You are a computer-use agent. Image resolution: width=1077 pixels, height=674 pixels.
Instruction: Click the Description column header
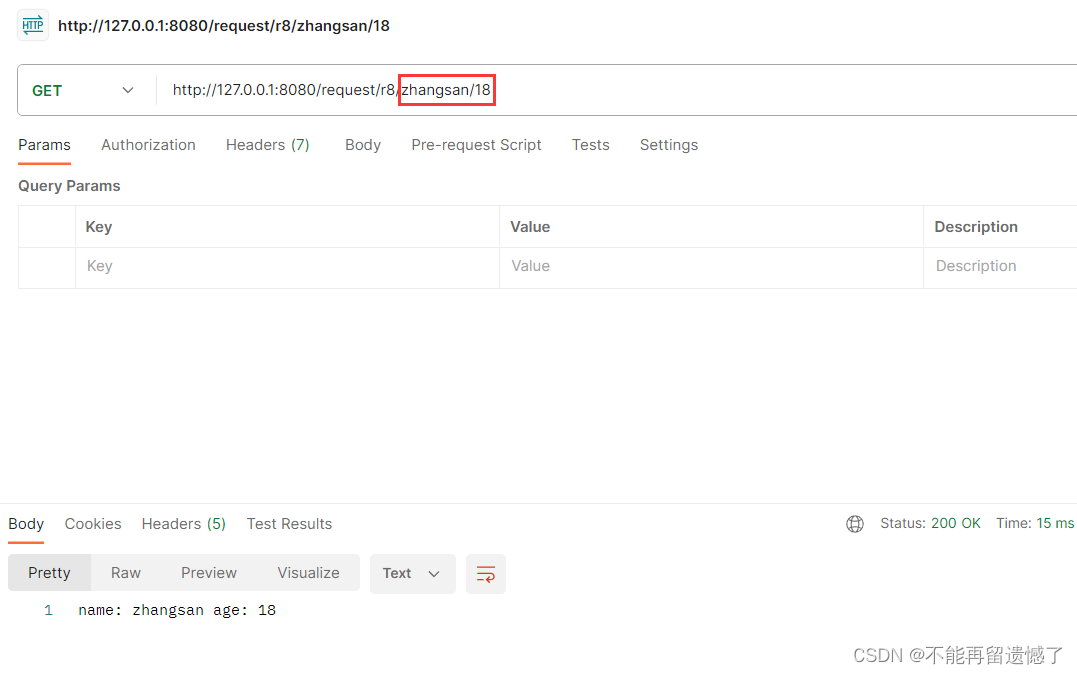point(976,227)
